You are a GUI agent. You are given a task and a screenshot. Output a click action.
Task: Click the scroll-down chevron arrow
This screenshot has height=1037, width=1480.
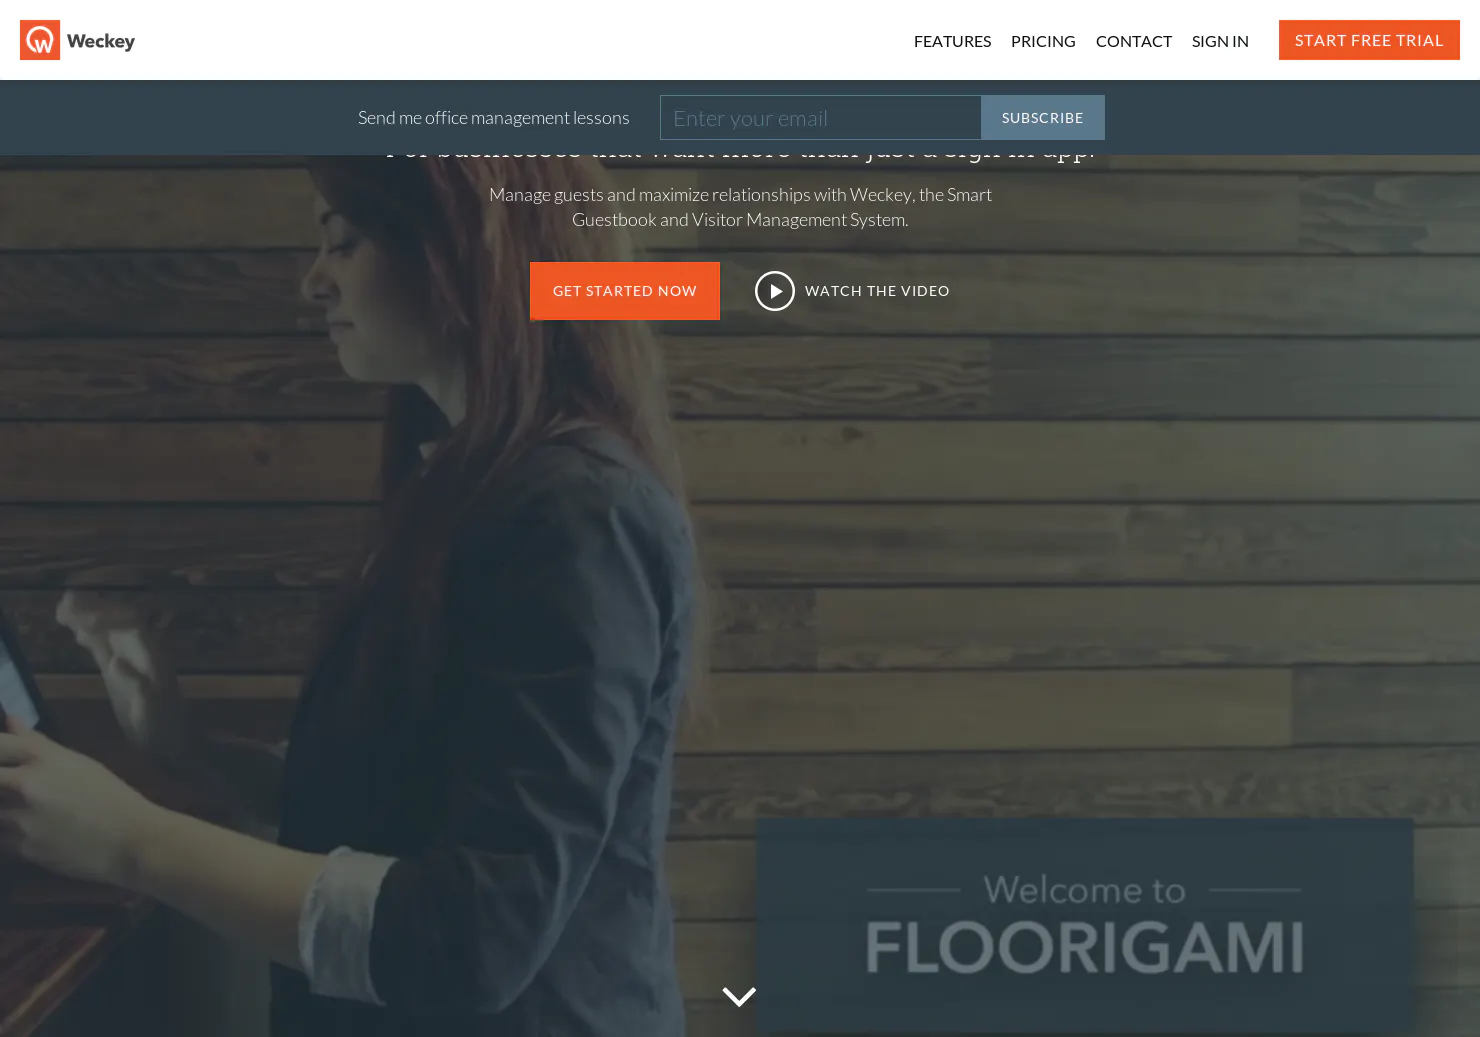point(739,997)
